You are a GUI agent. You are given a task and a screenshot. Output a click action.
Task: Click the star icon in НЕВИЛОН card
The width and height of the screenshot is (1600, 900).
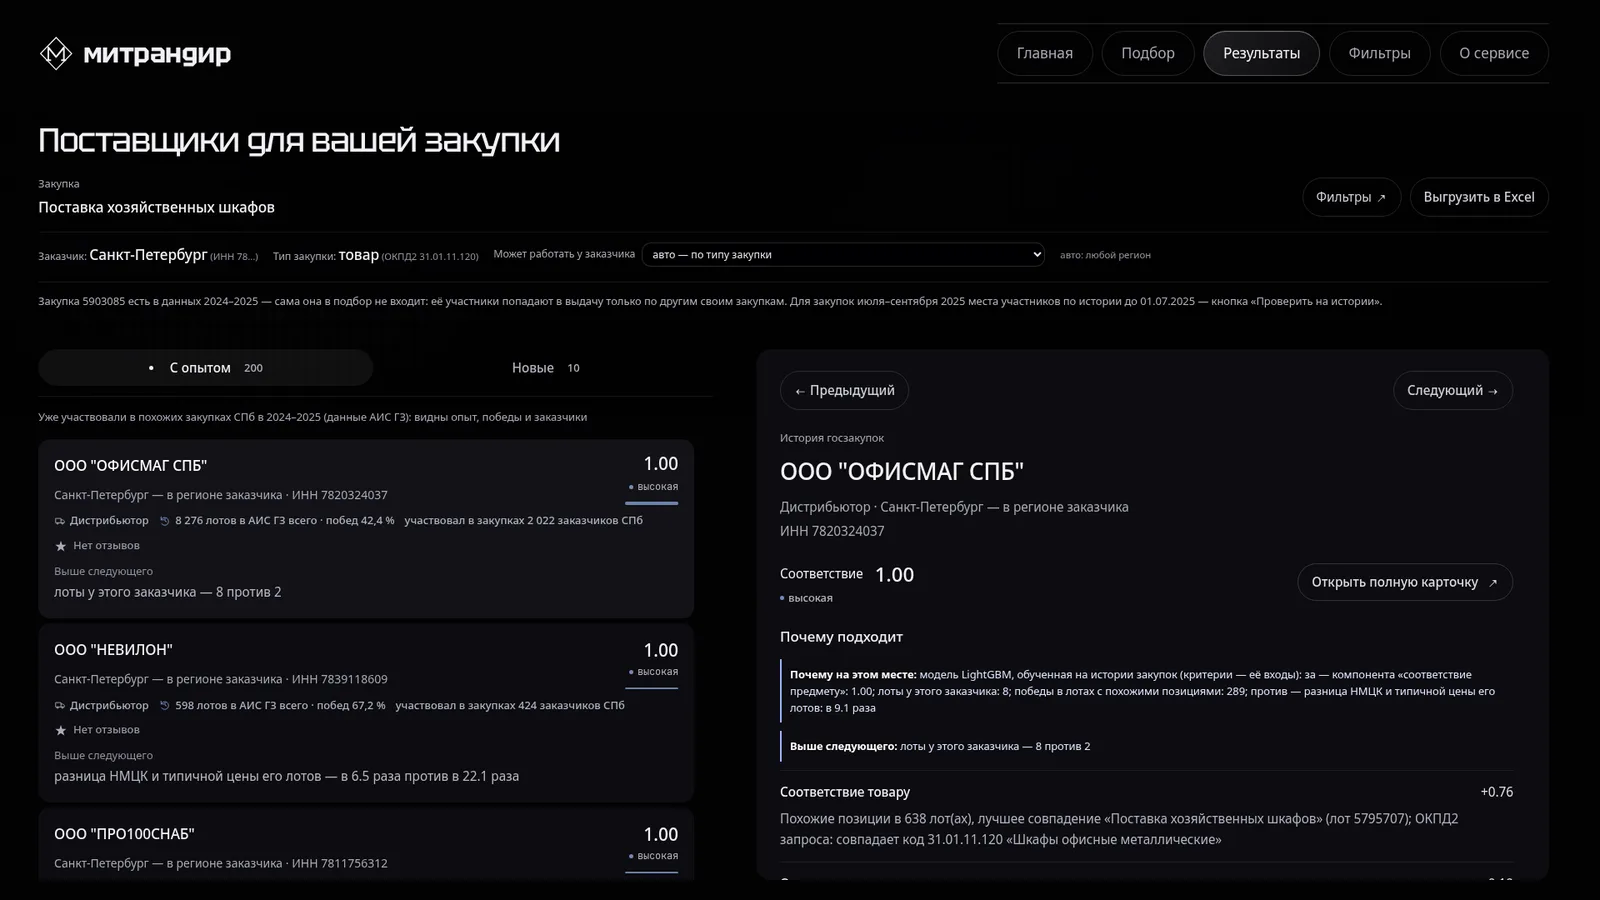click(61, 730)
